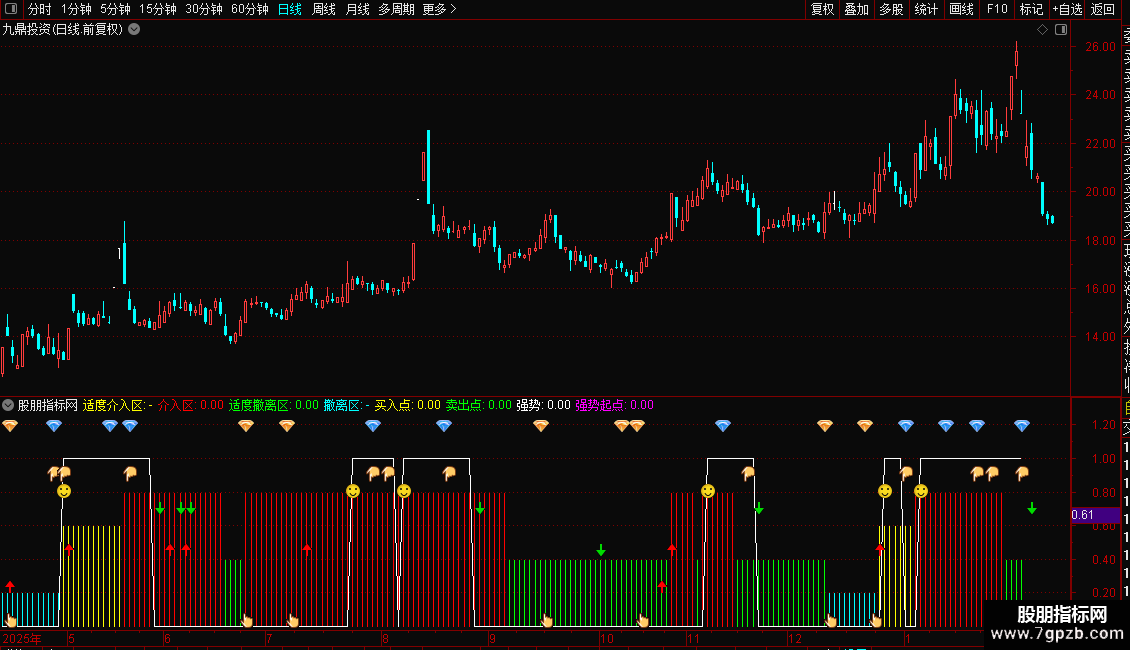Click the first smiley face marker in May
Viewport: 1130px width, 650px height.
click(x=64, y=491)
